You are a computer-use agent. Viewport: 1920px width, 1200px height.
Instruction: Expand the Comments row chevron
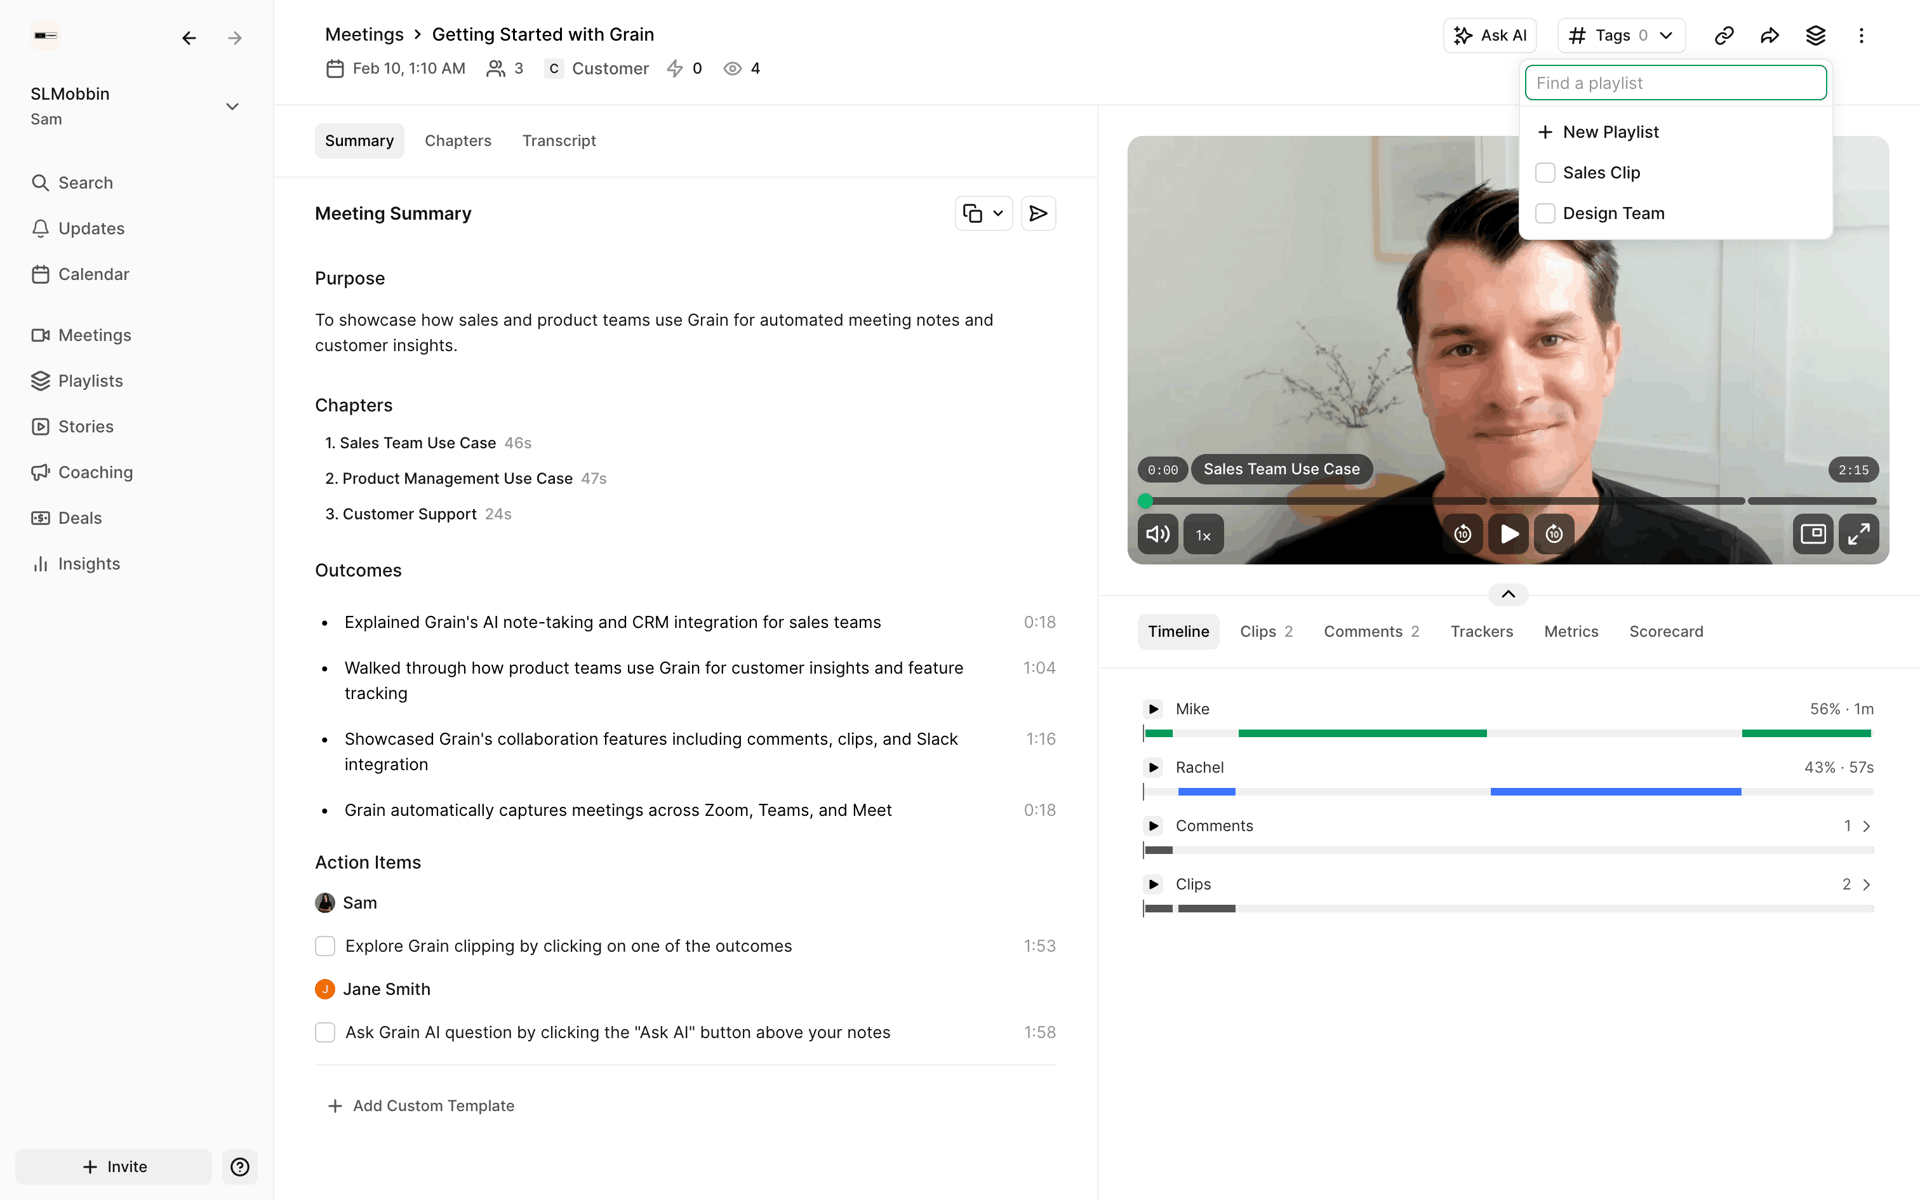pyautogui.click(x=1866, y=826)
